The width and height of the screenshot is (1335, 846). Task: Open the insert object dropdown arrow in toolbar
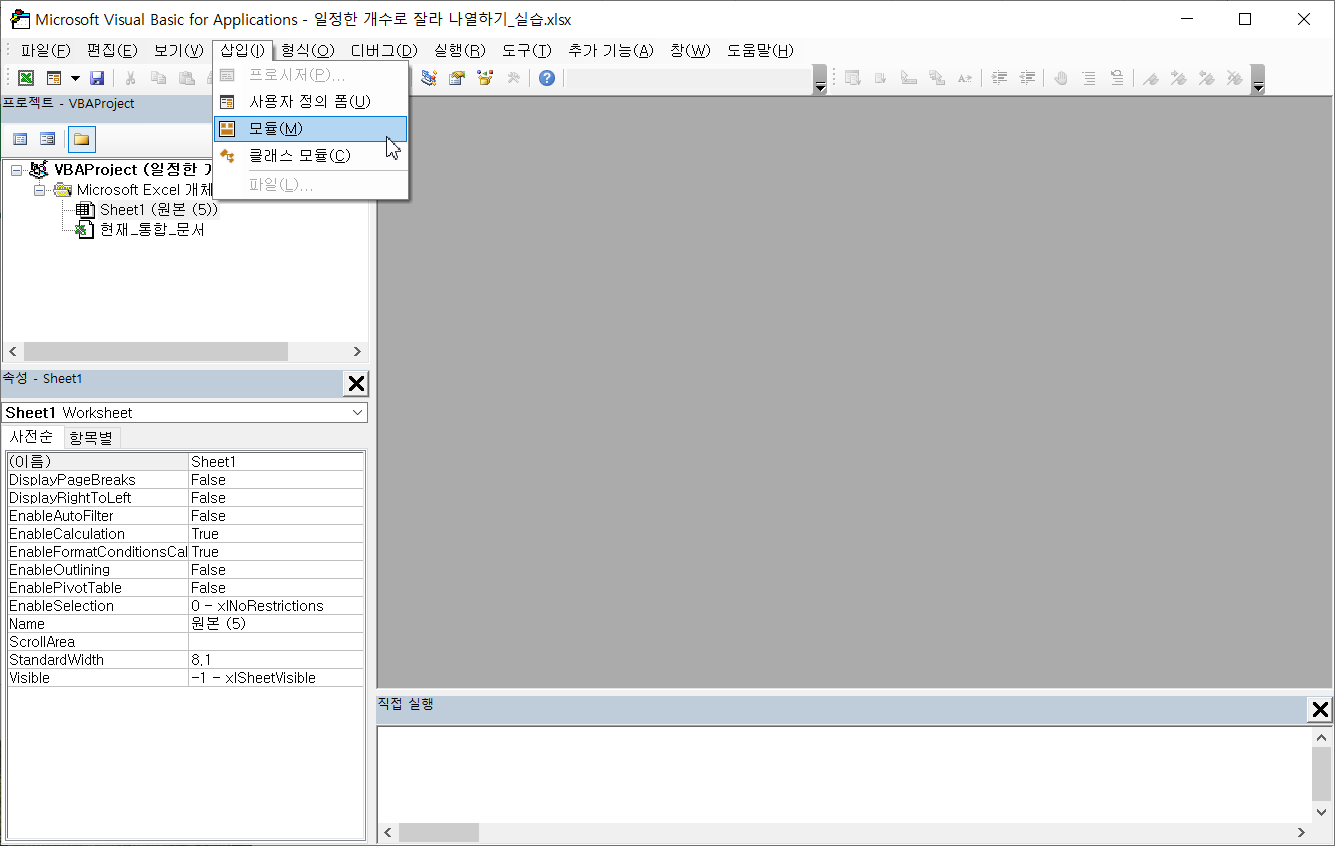point(75,78)
